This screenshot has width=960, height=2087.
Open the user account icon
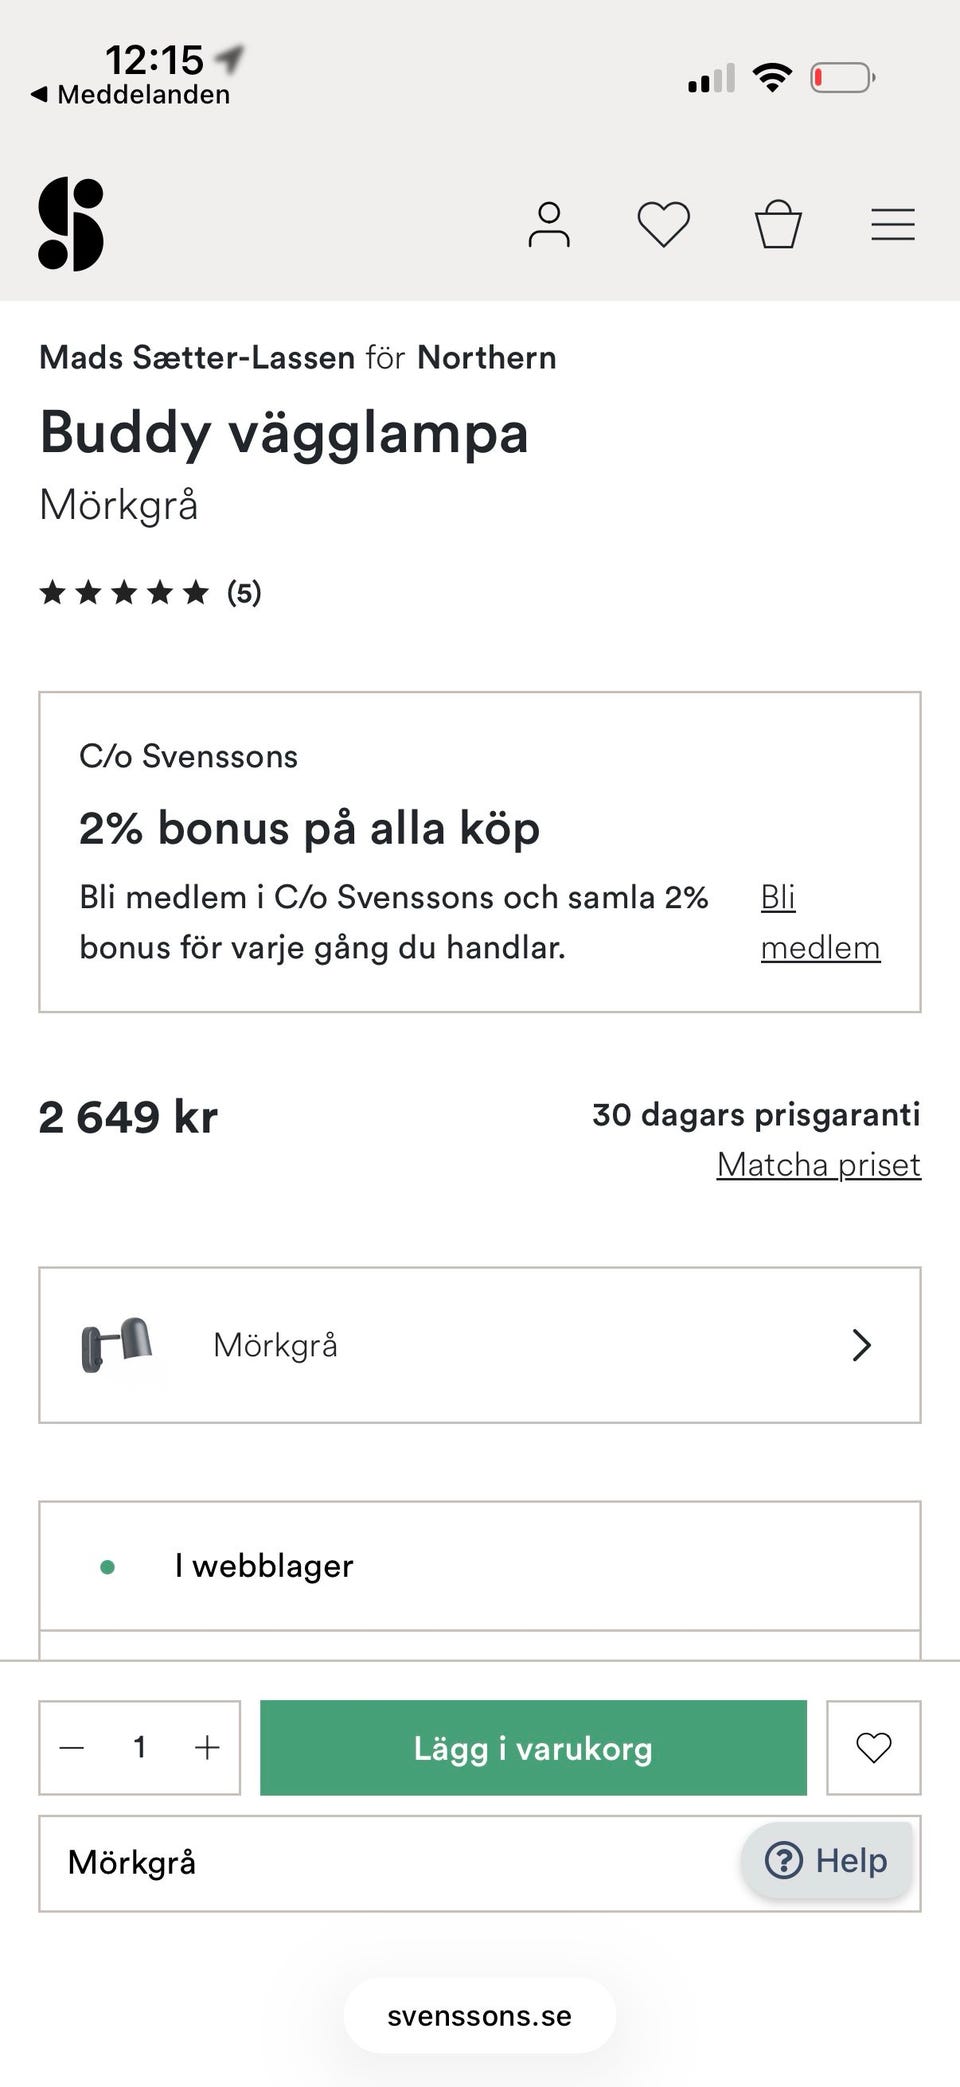coord(549,224)
